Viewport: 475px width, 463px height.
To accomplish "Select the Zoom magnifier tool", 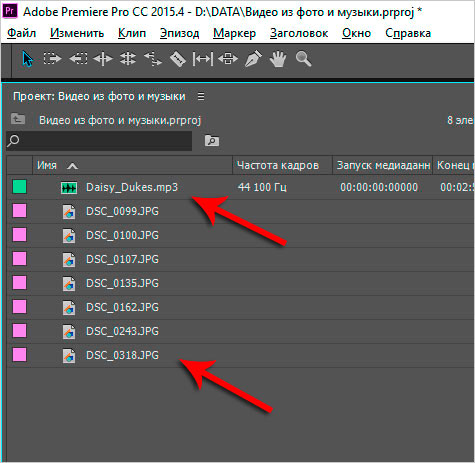I will [x=303, y=59].
